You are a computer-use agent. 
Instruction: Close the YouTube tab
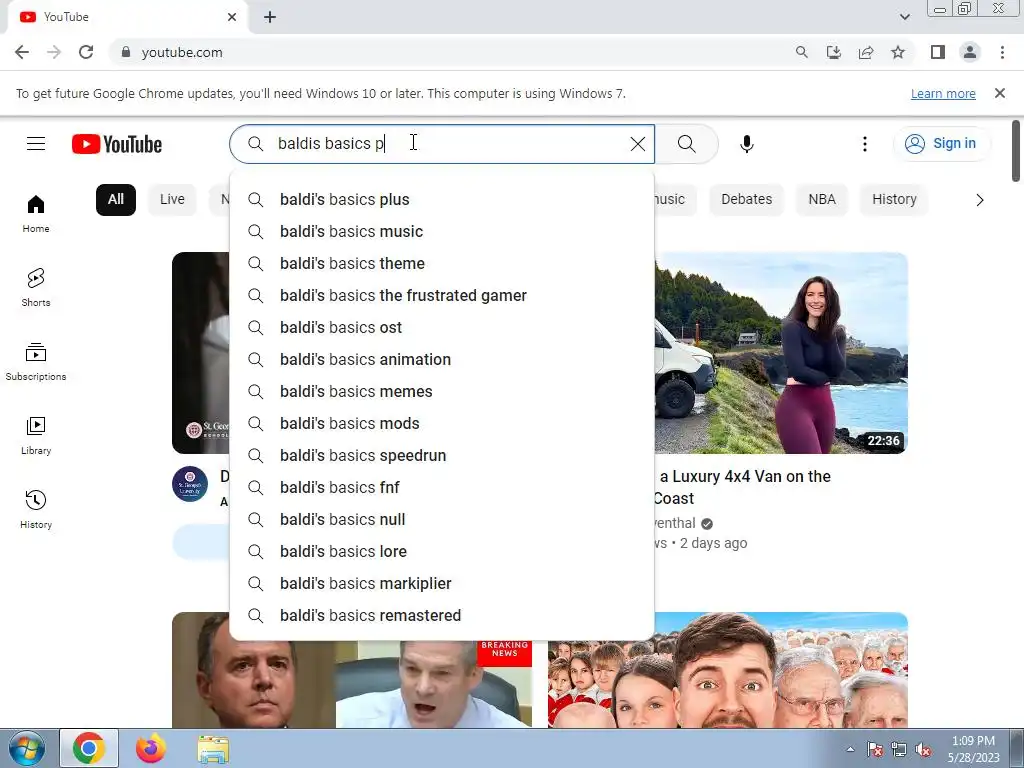coord(232,17)
